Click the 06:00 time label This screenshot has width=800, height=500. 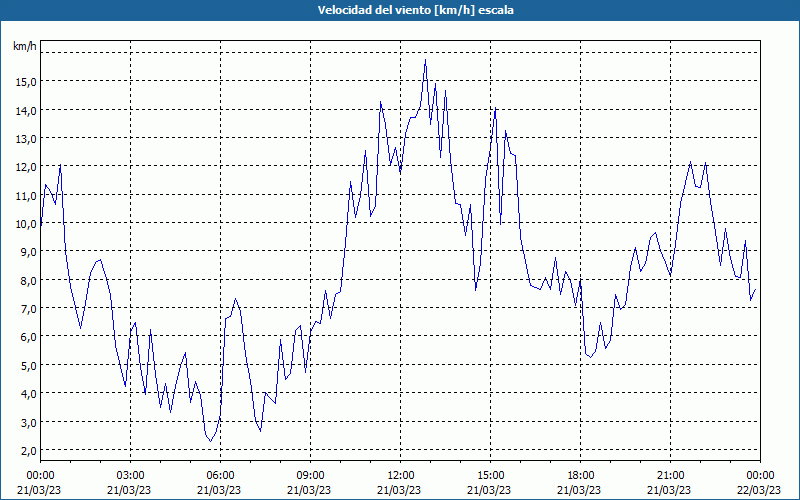click(x=220, y=476)
